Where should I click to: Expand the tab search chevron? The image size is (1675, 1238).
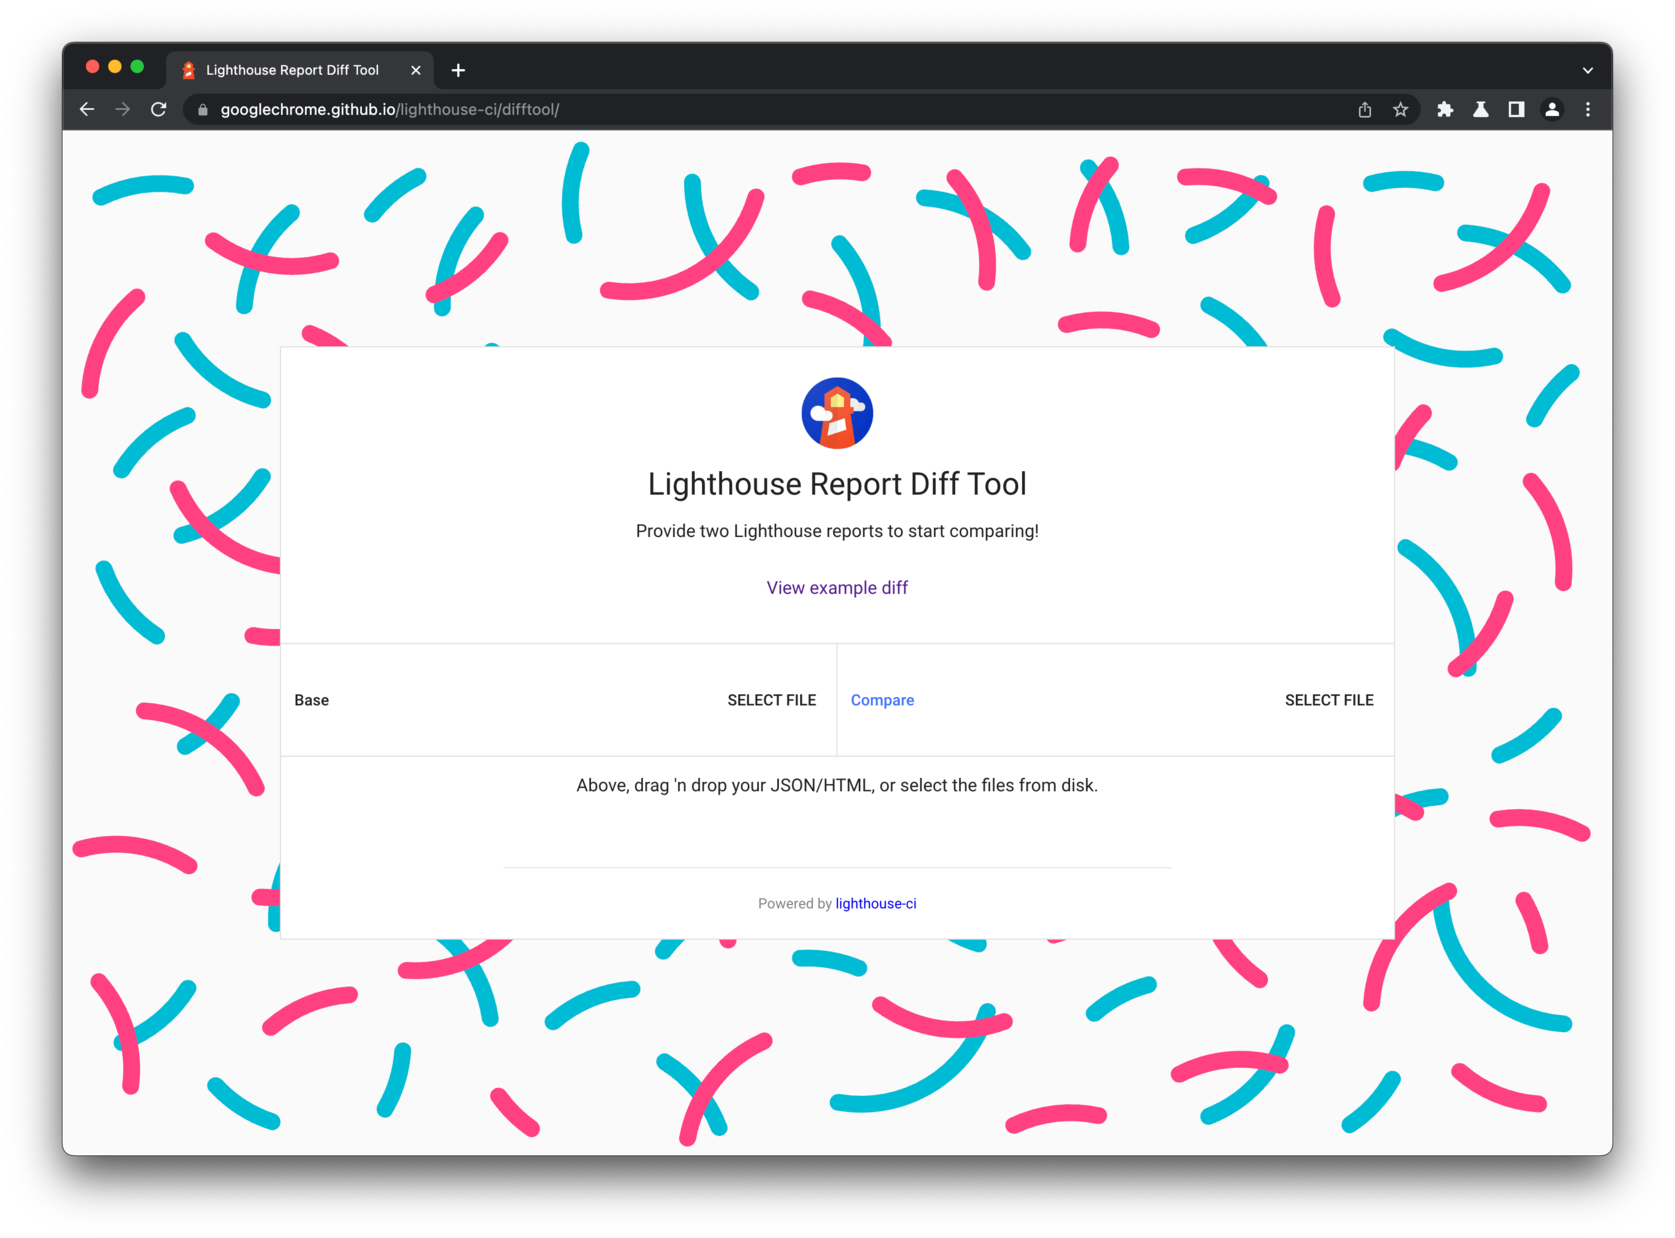pos(1587,70)
